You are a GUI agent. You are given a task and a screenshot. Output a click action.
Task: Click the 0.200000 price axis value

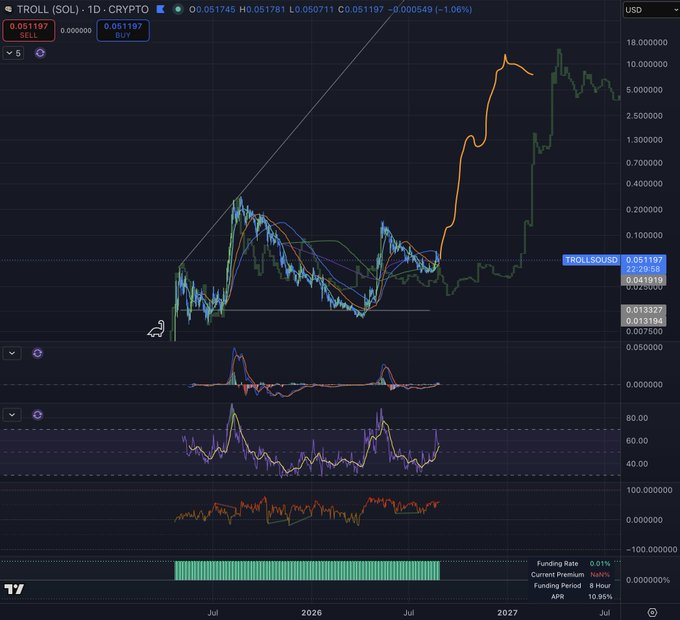coord(644,209)
